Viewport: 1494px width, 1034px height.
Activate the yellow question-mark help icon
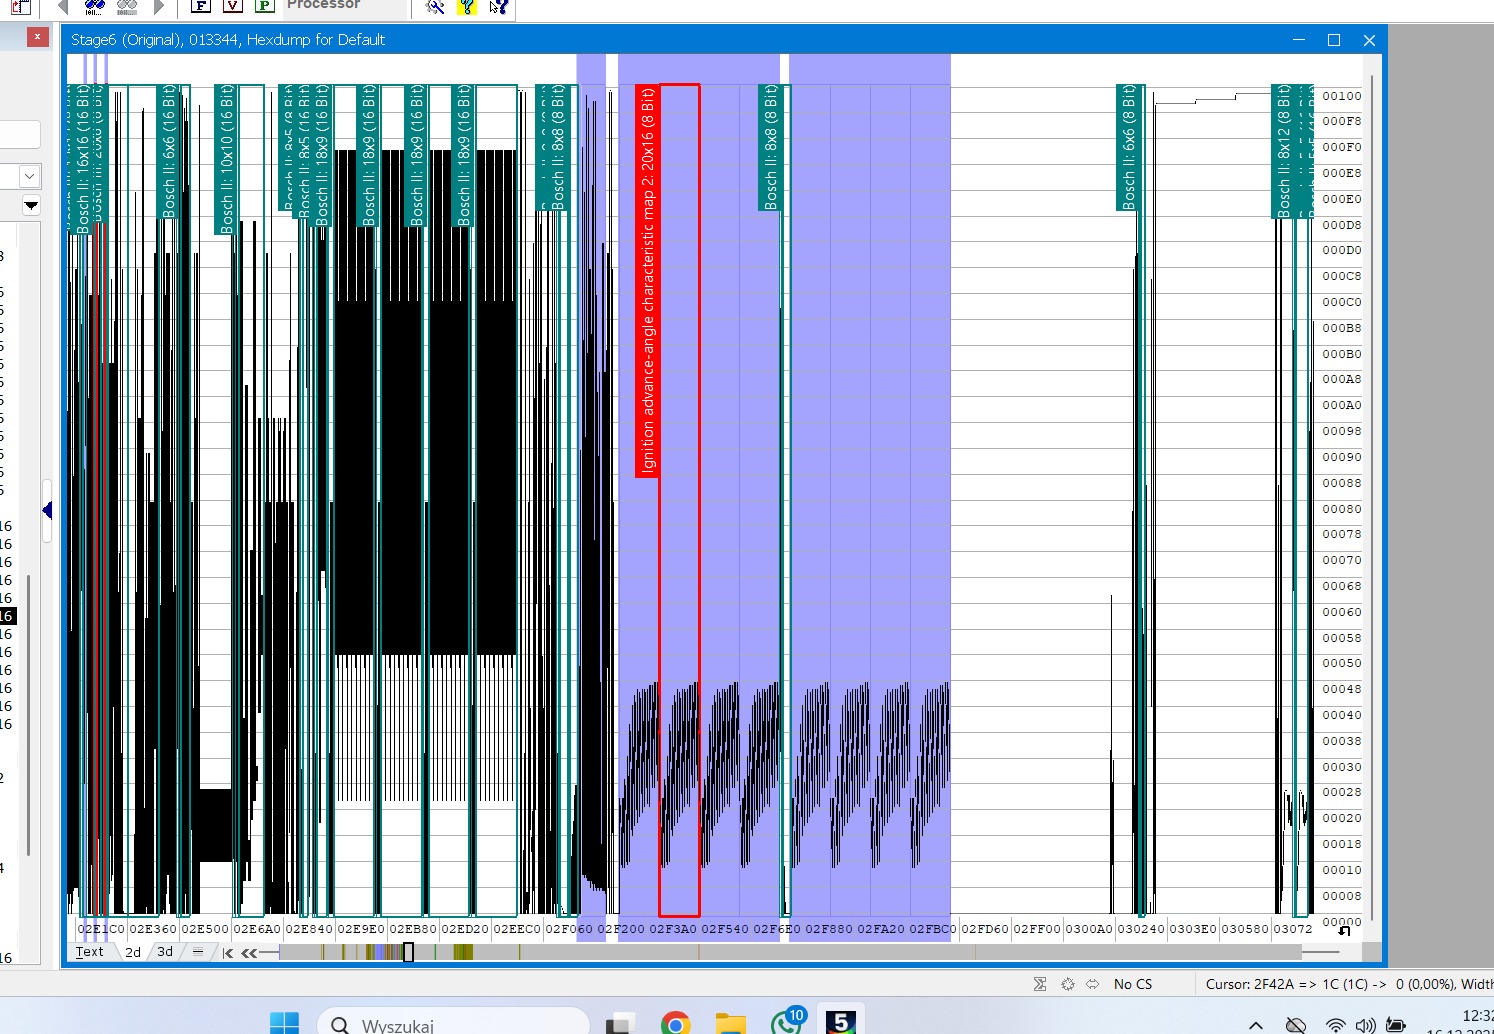click(466, 7)
